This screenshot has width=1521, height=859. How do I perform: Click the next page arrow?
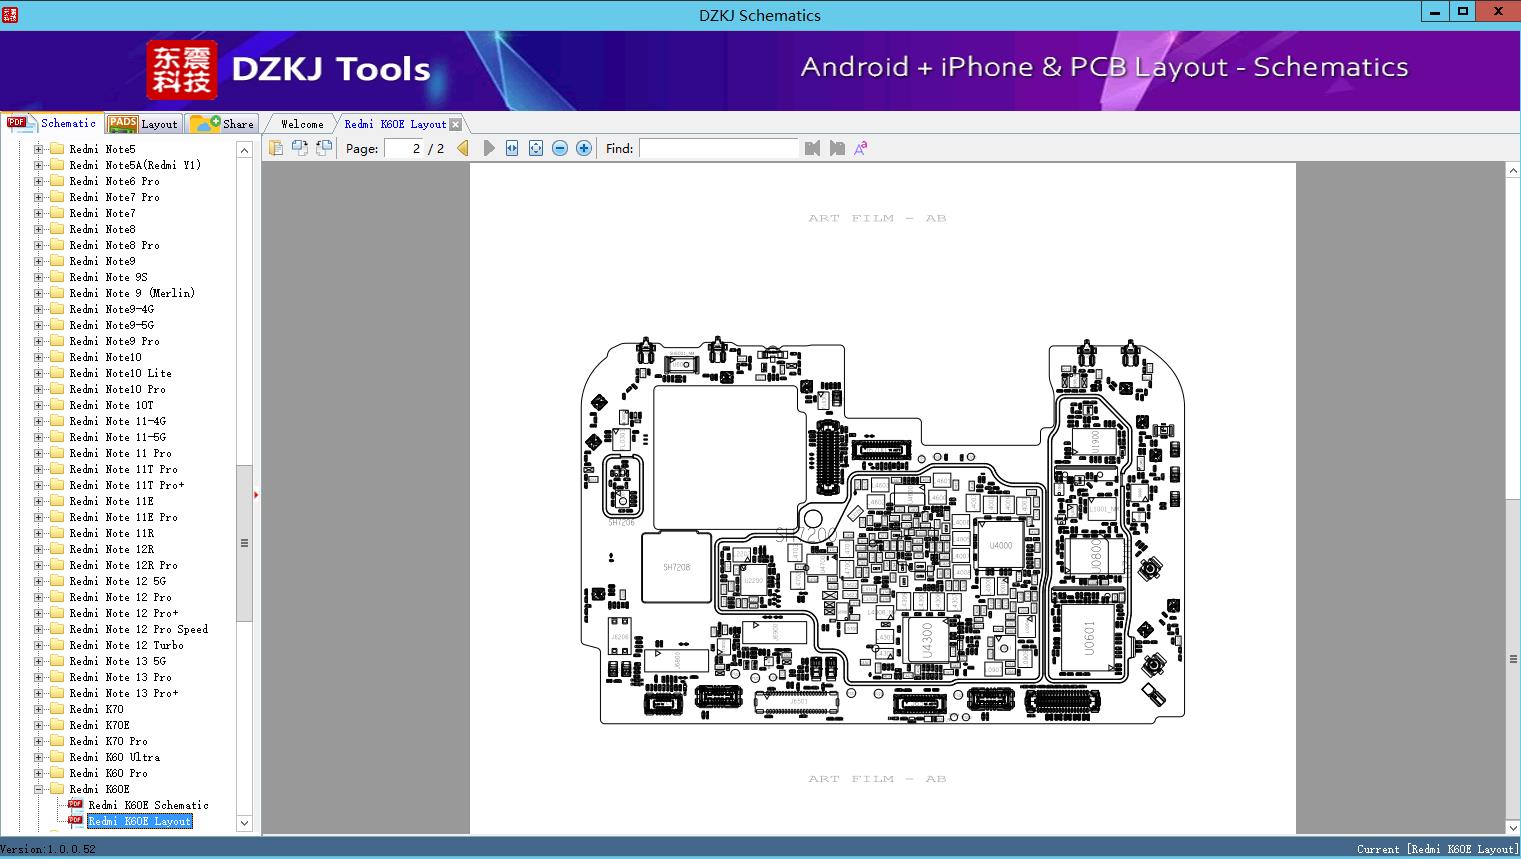488,148
